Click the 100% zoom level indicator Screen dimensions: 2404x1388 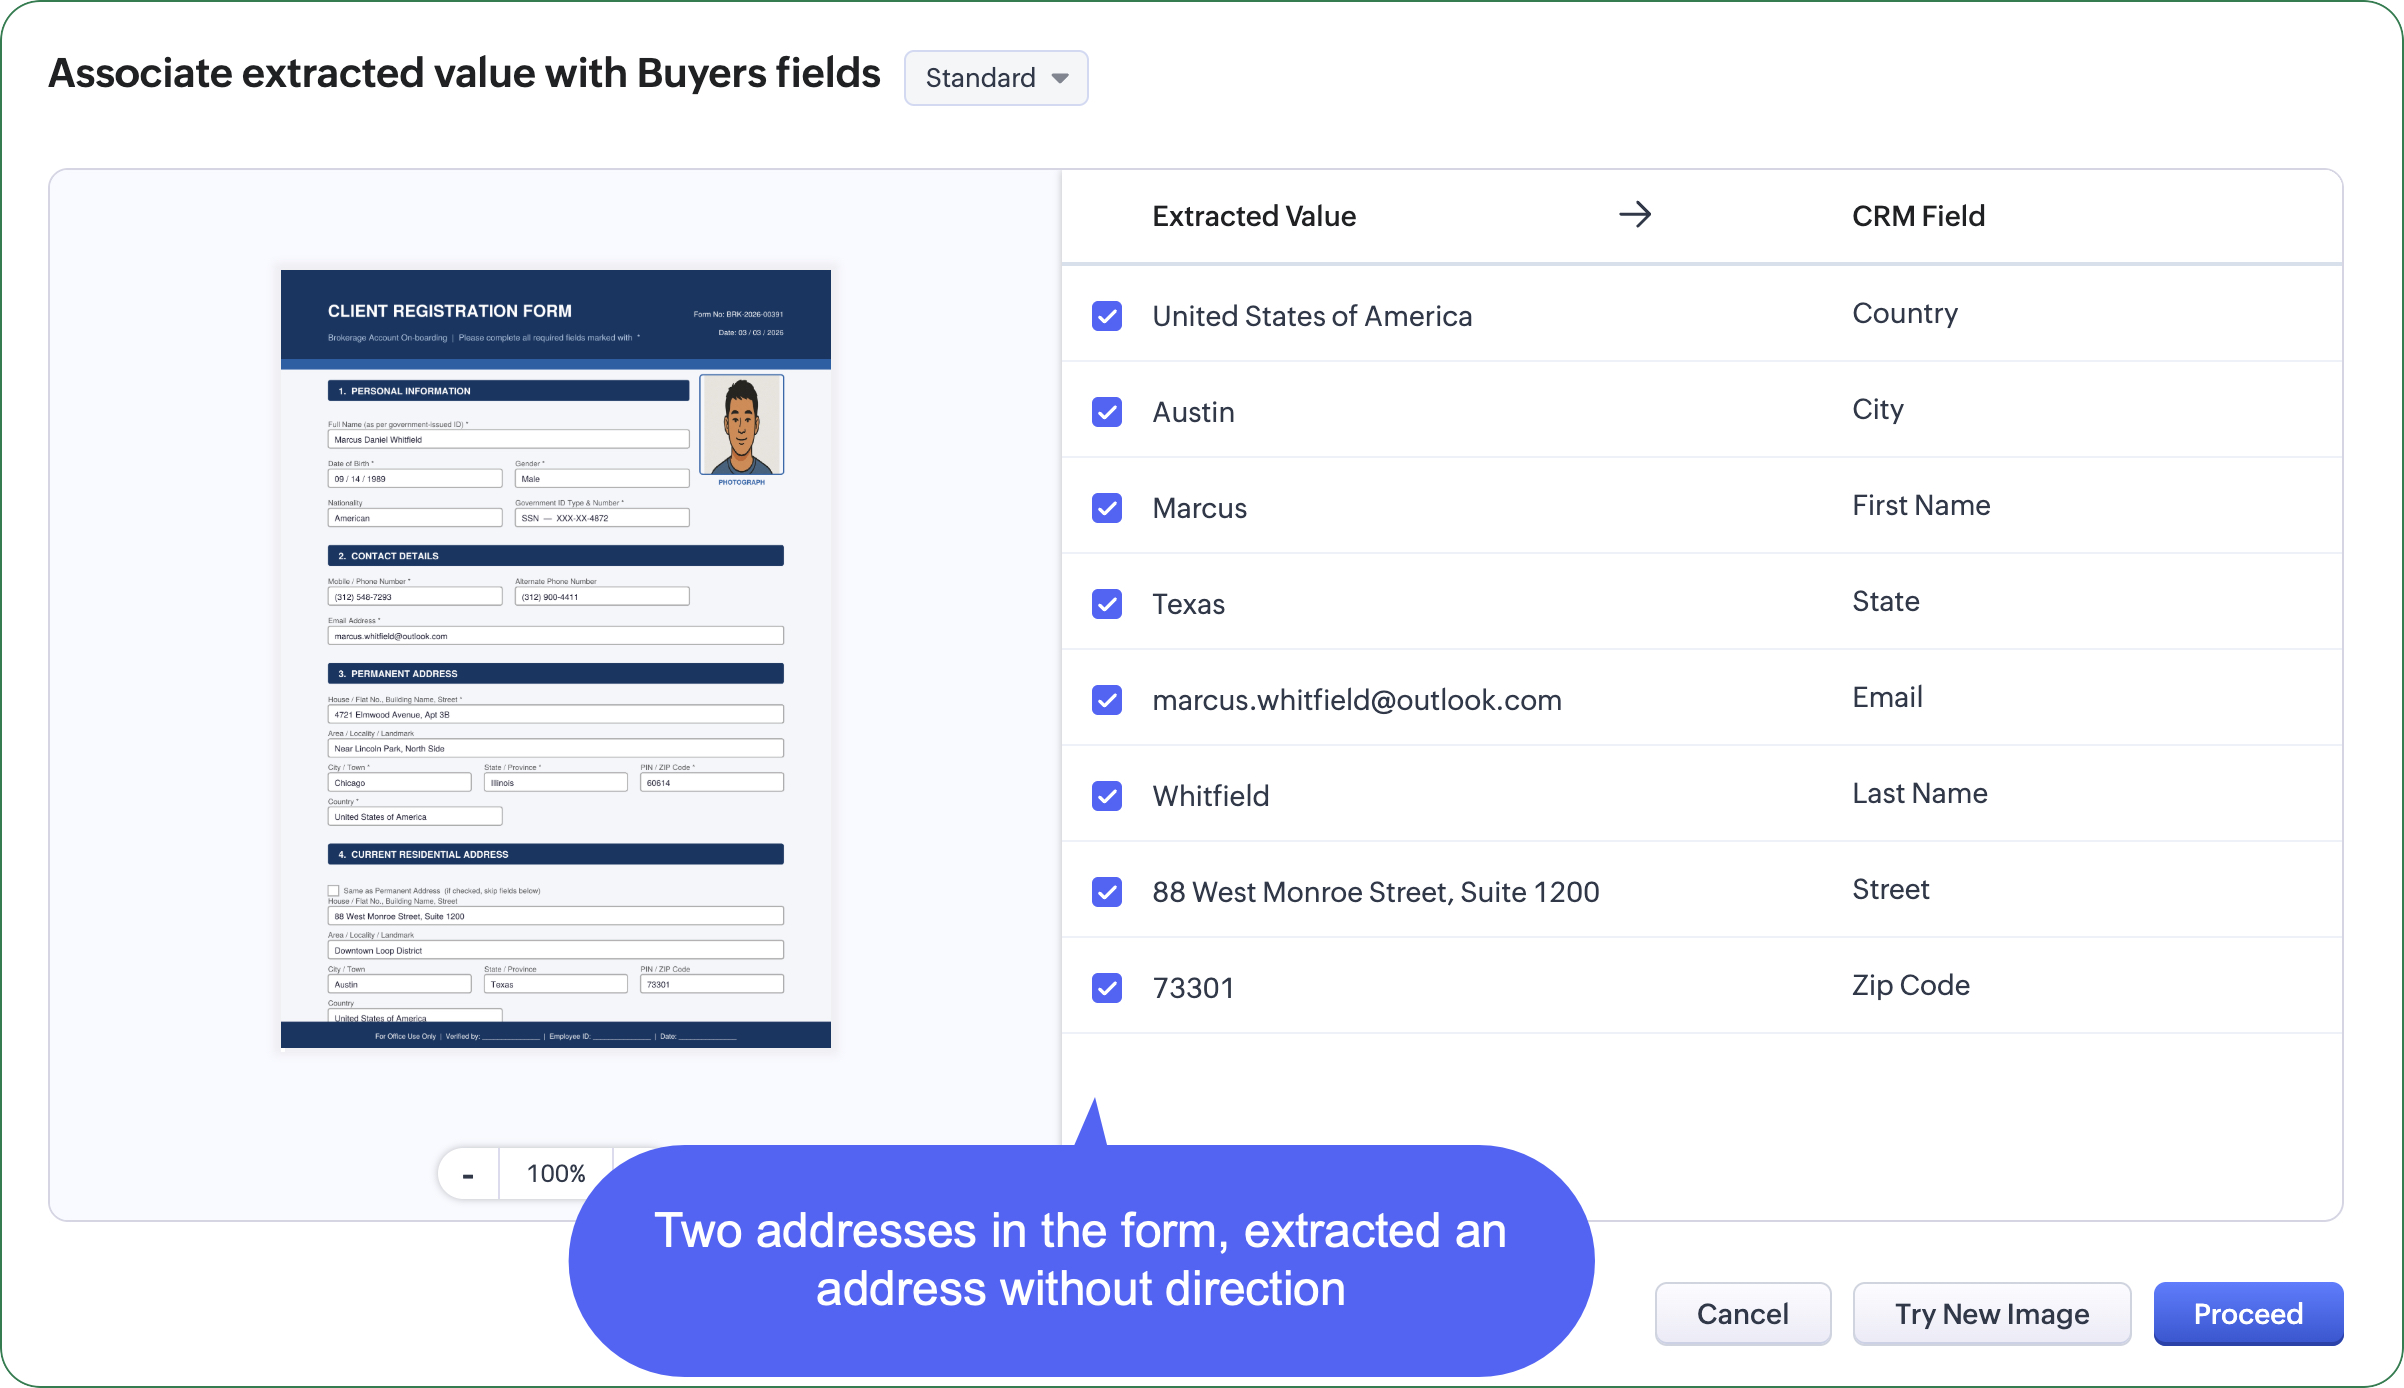point(556,1174)
